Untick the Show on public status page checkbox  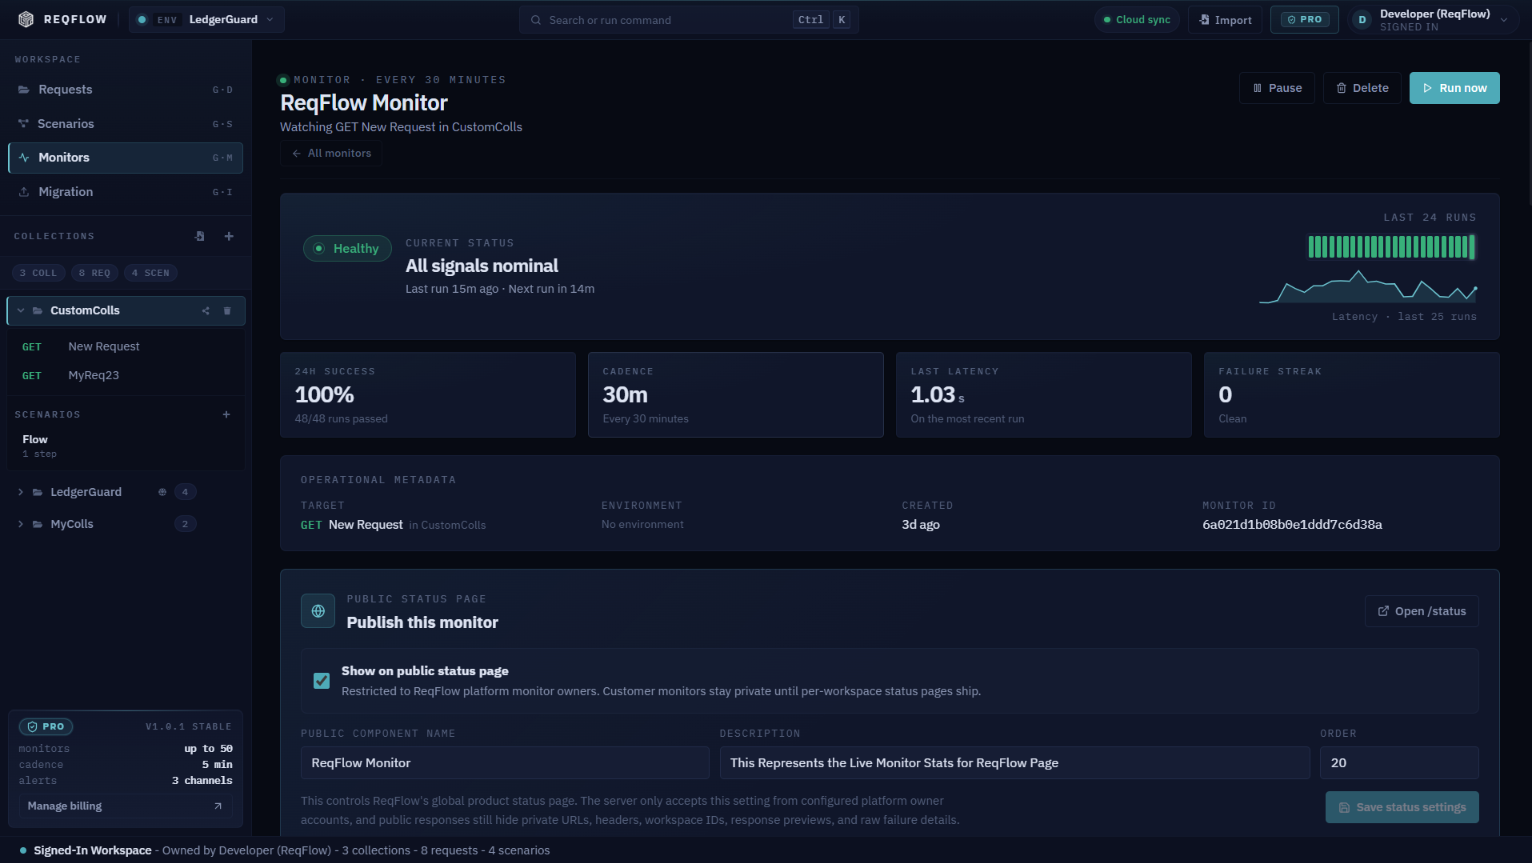point(322,681)
